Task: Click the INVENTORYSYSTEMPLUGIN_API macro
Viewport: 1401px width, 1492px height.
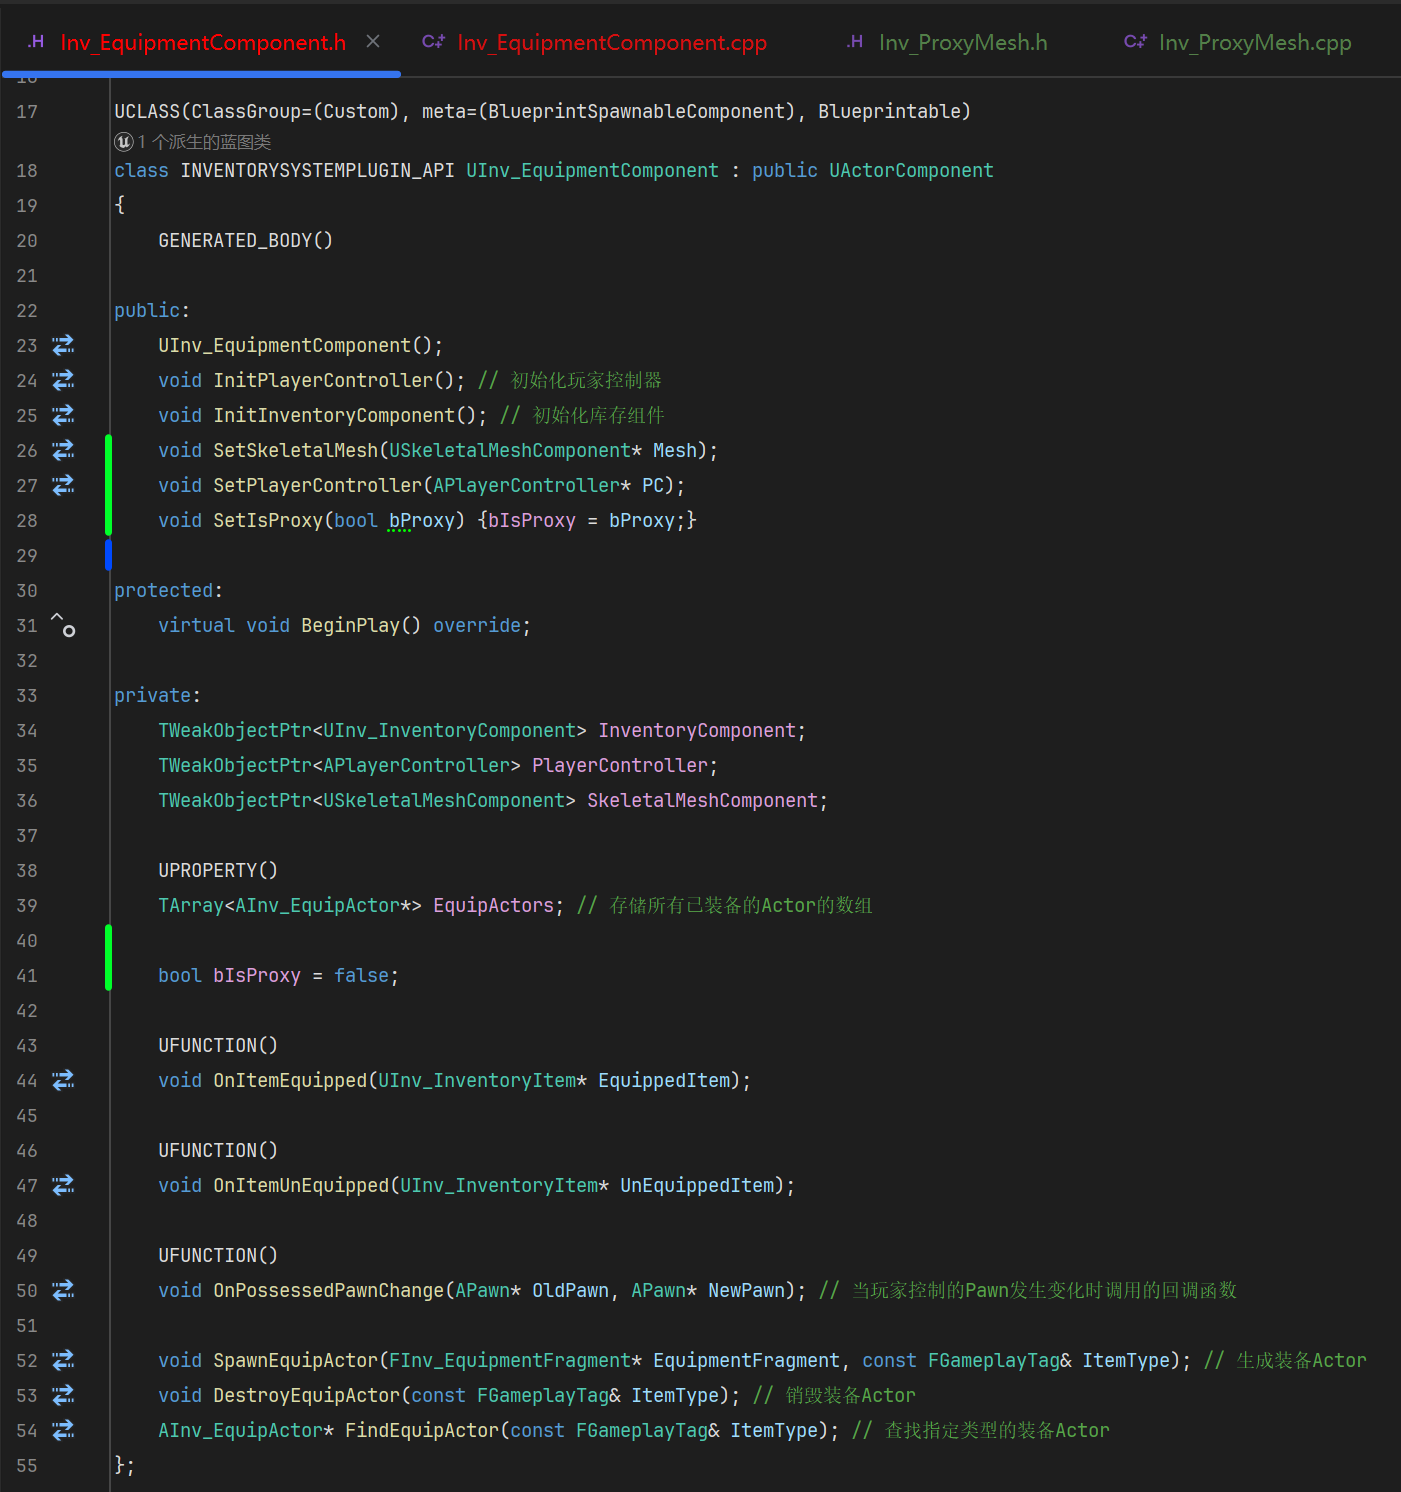Action: (x=317, y=170)
